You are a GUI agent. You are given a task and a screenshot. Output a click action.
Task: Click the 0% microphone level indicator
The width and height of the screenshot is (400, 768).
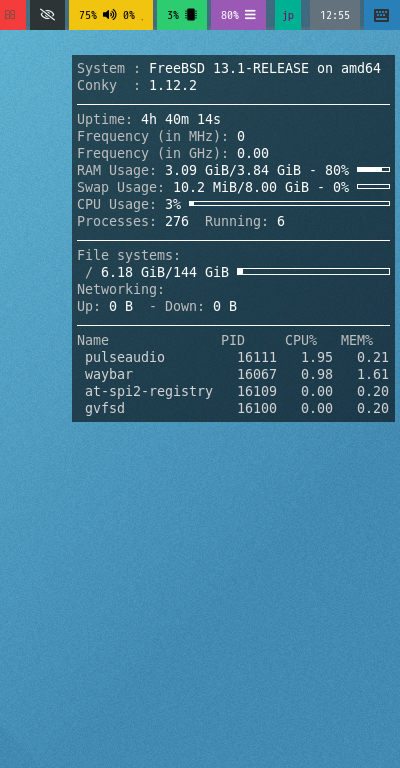coord(129,15)
